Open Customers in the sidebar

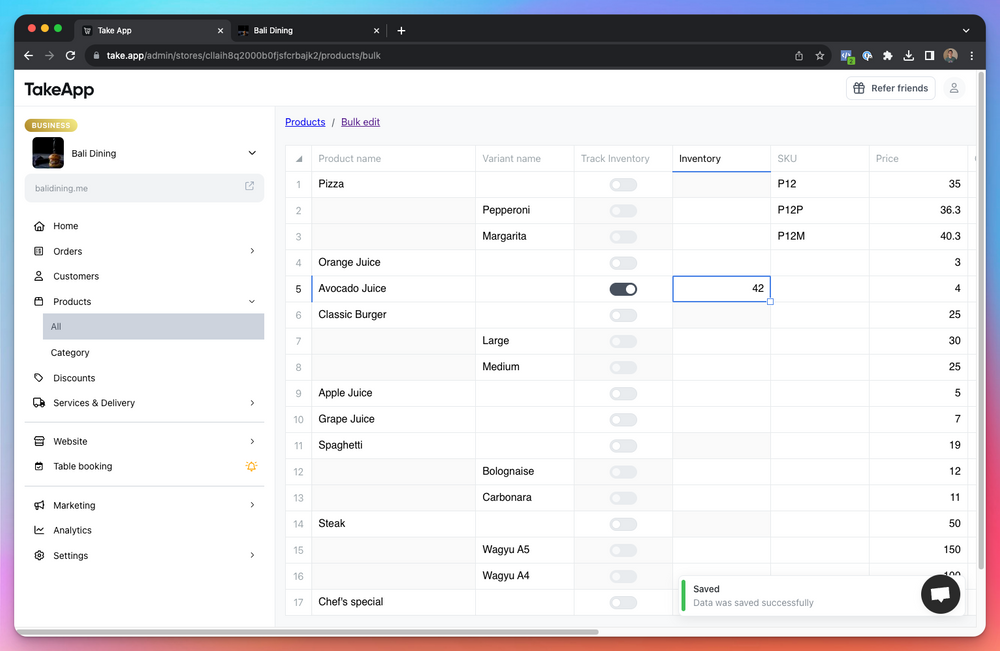pos(76,276)
